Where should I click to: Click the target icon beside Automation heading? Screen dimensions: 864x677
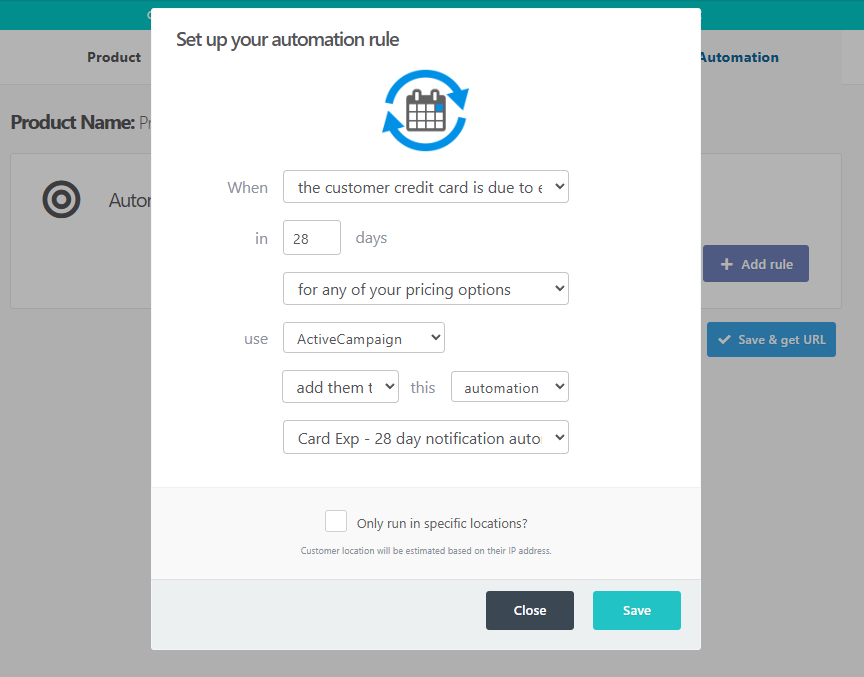(61, 199)
